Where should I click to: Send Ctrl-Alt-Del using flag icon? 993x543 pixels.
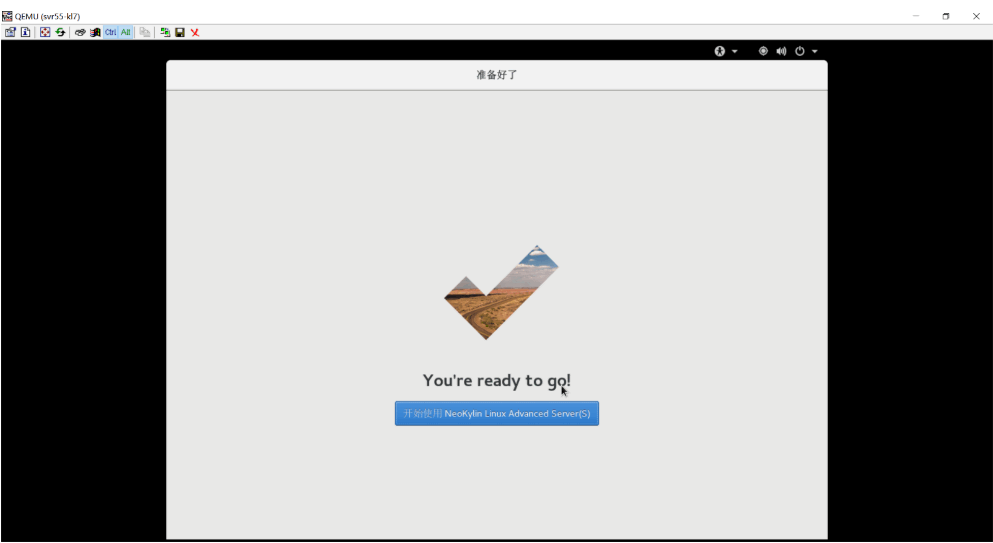[95, 32]
